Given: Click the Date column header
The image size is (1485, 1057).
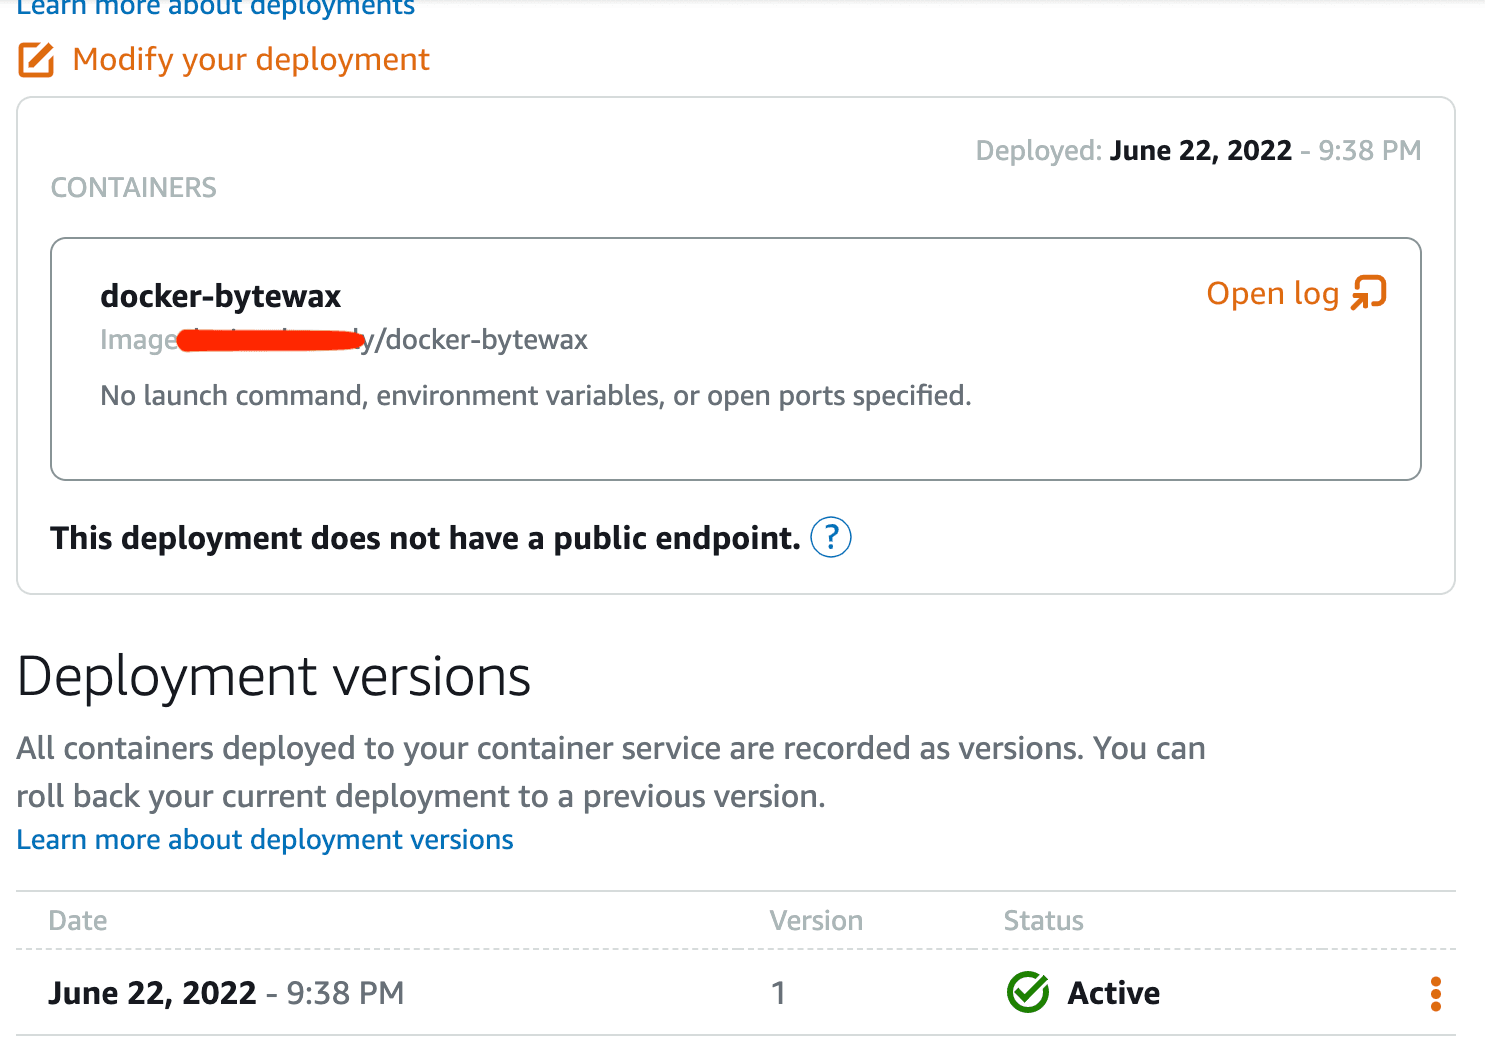Looking at the screenshot, I should (x=78, y=921).
